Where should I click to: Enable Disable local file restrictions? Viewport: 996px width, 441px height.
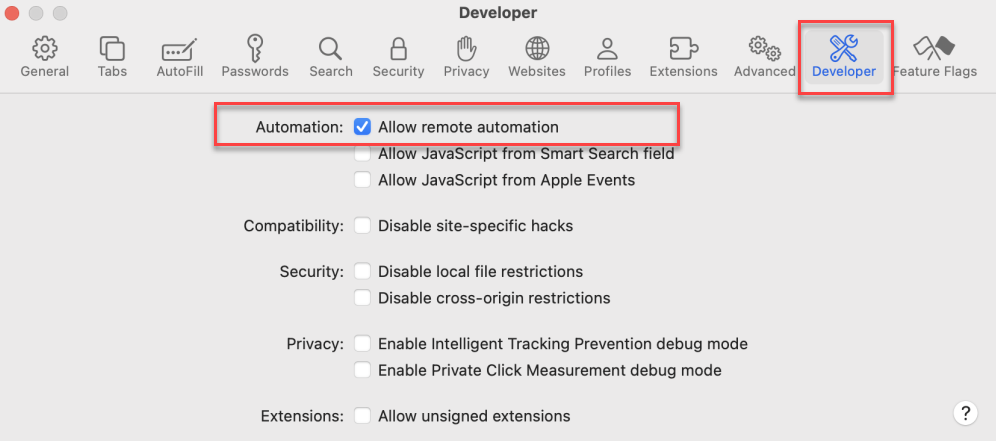click(362, 272)
